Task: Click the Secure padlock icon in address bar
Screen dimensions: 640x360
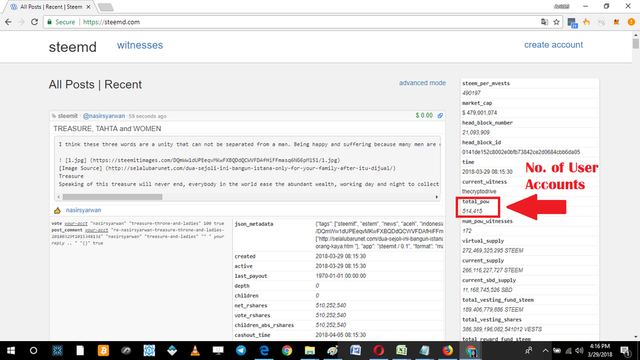Action: point(50,22)
